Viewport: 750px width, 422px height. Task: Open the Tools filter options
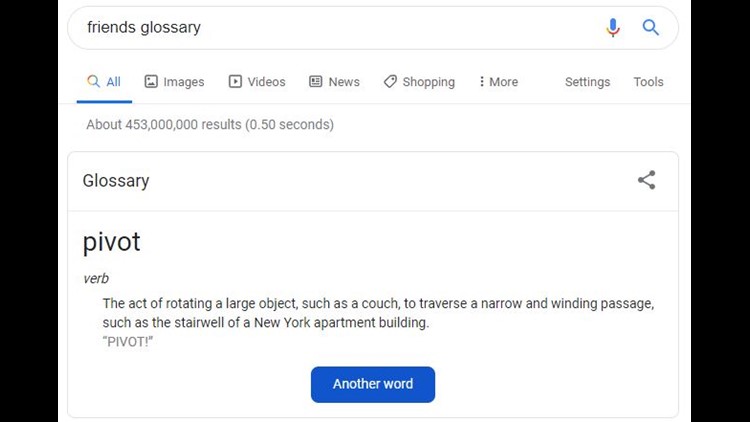pos(648,82)
